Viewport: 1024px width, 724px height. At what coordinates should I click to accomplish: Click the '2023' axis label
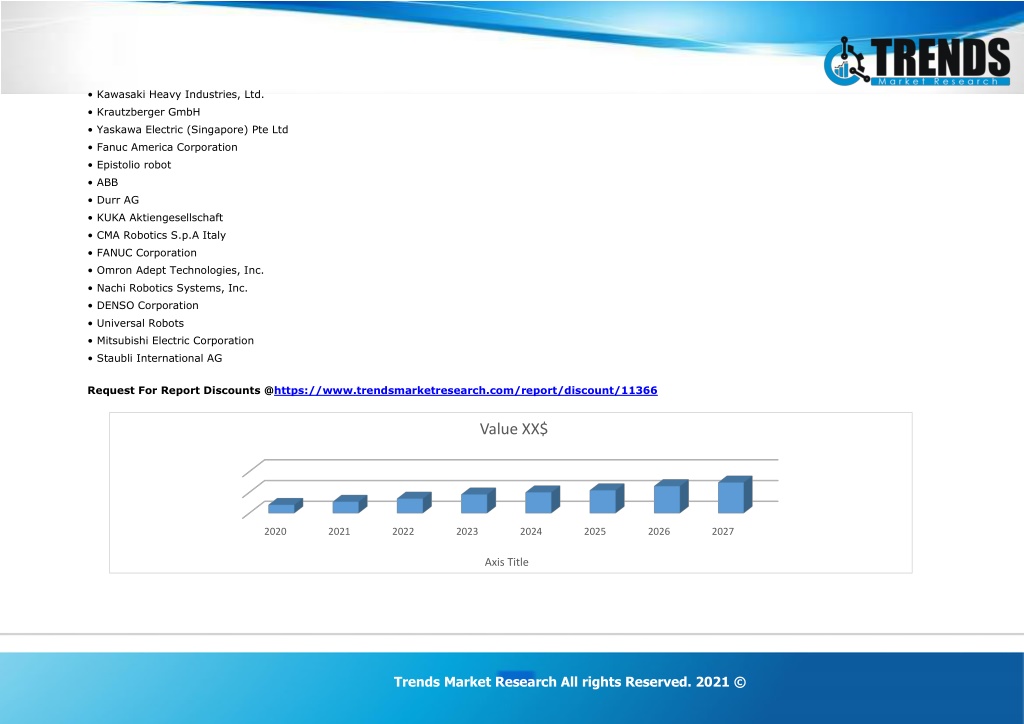[x=467, y=531]
